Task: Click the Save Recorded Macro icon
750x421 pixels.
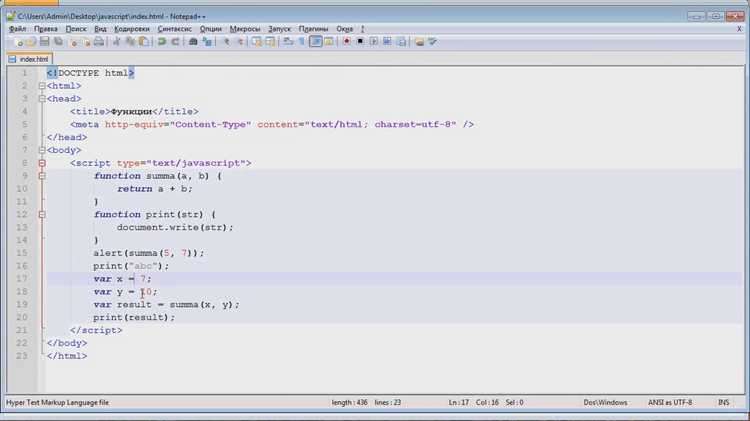Action: point(401,42)
